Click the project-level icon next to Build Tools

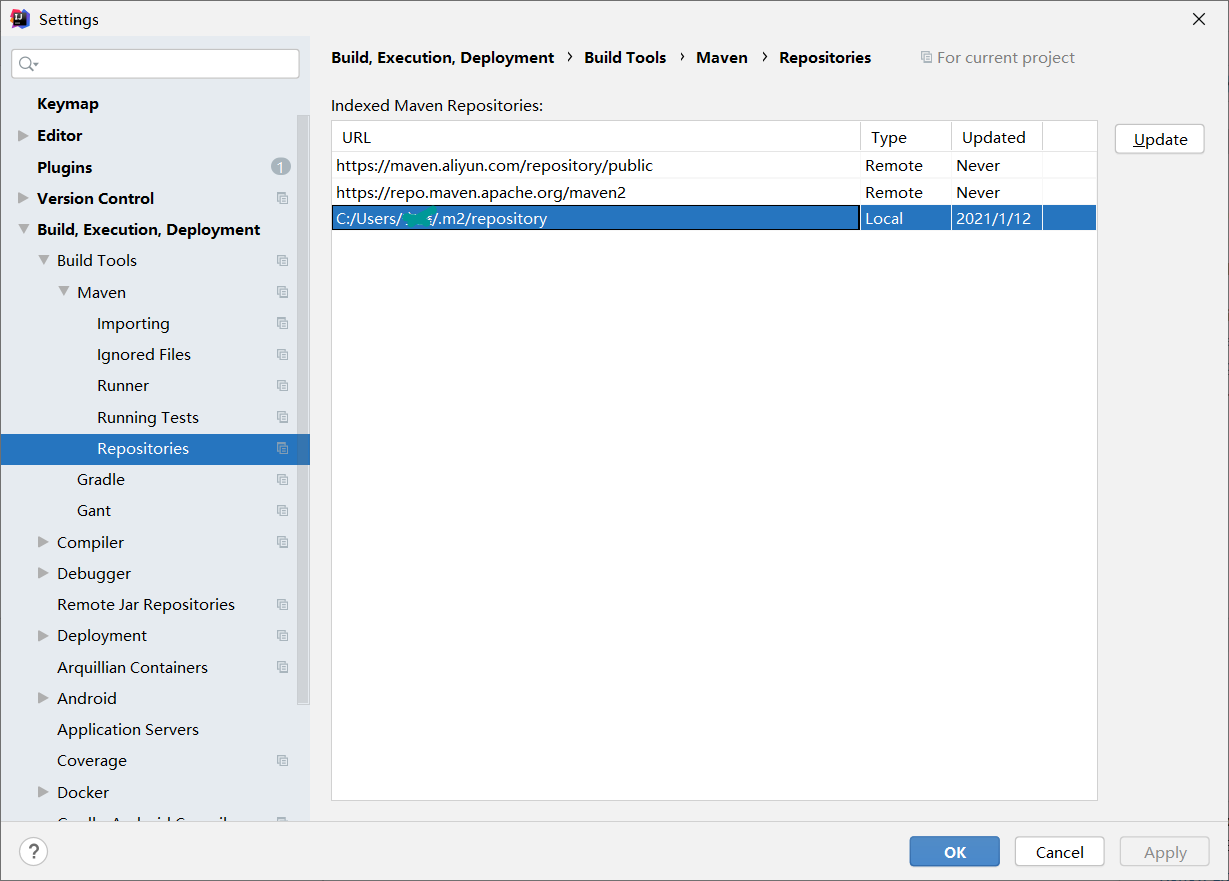click(x=282, y=260)
